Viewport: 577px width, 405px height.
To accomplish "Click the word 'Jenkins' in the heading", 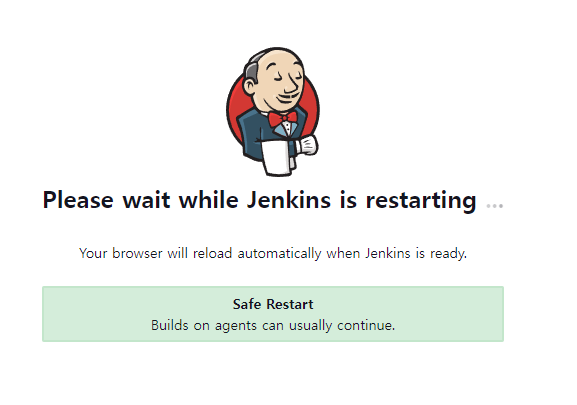I will coord(288,200).
